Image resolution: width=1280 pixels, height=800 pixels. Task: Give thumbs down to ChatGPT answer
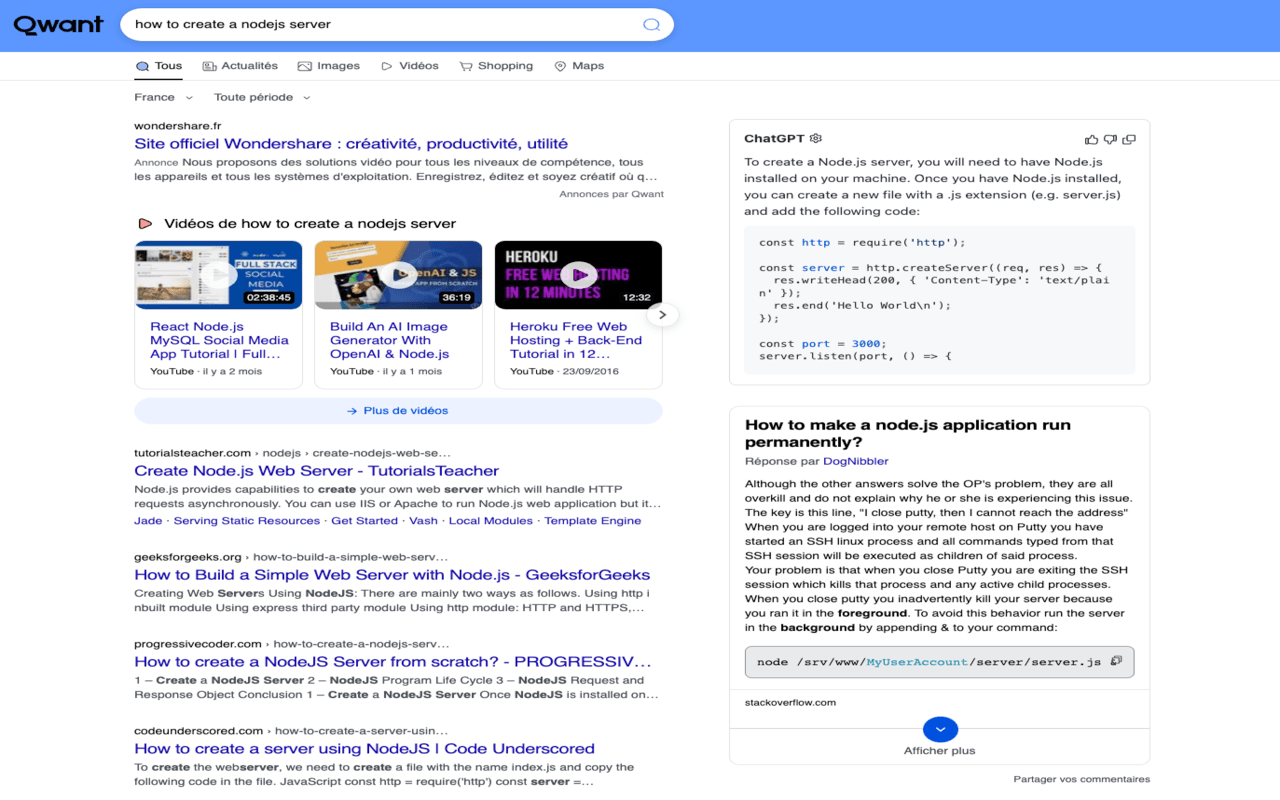[1110, 140]
